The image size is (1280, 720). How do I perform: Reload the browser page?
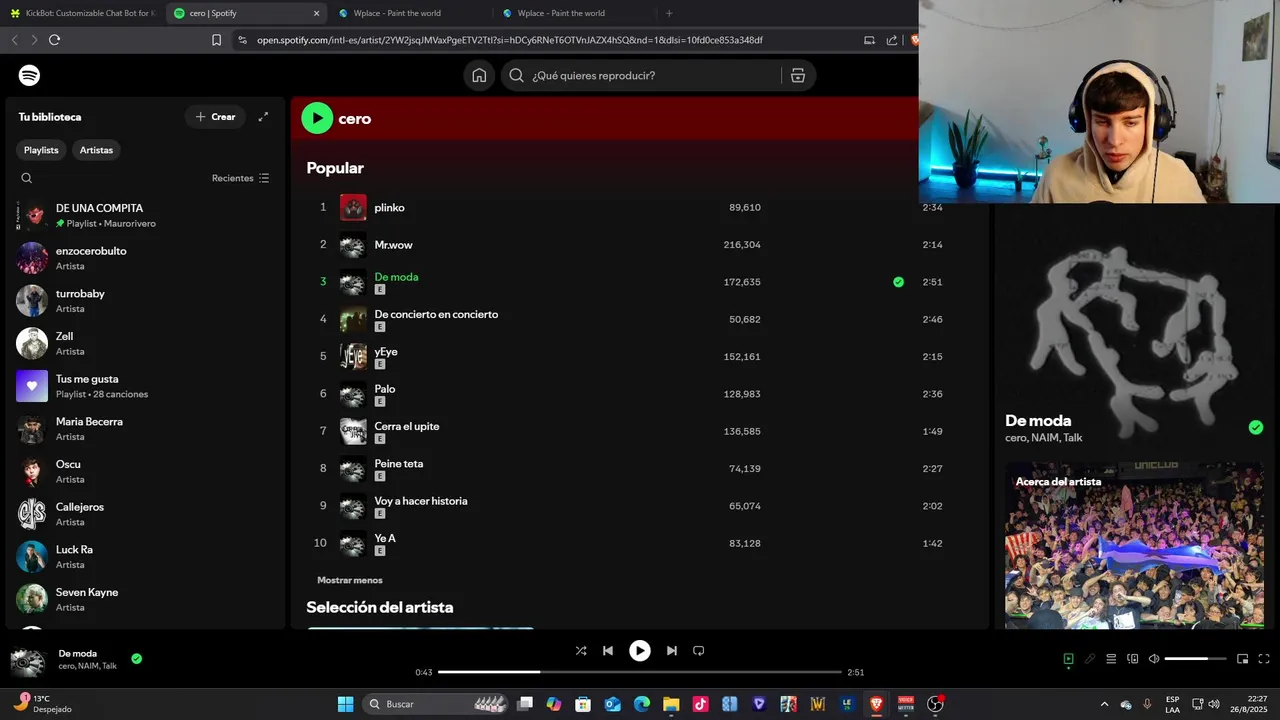54,40
